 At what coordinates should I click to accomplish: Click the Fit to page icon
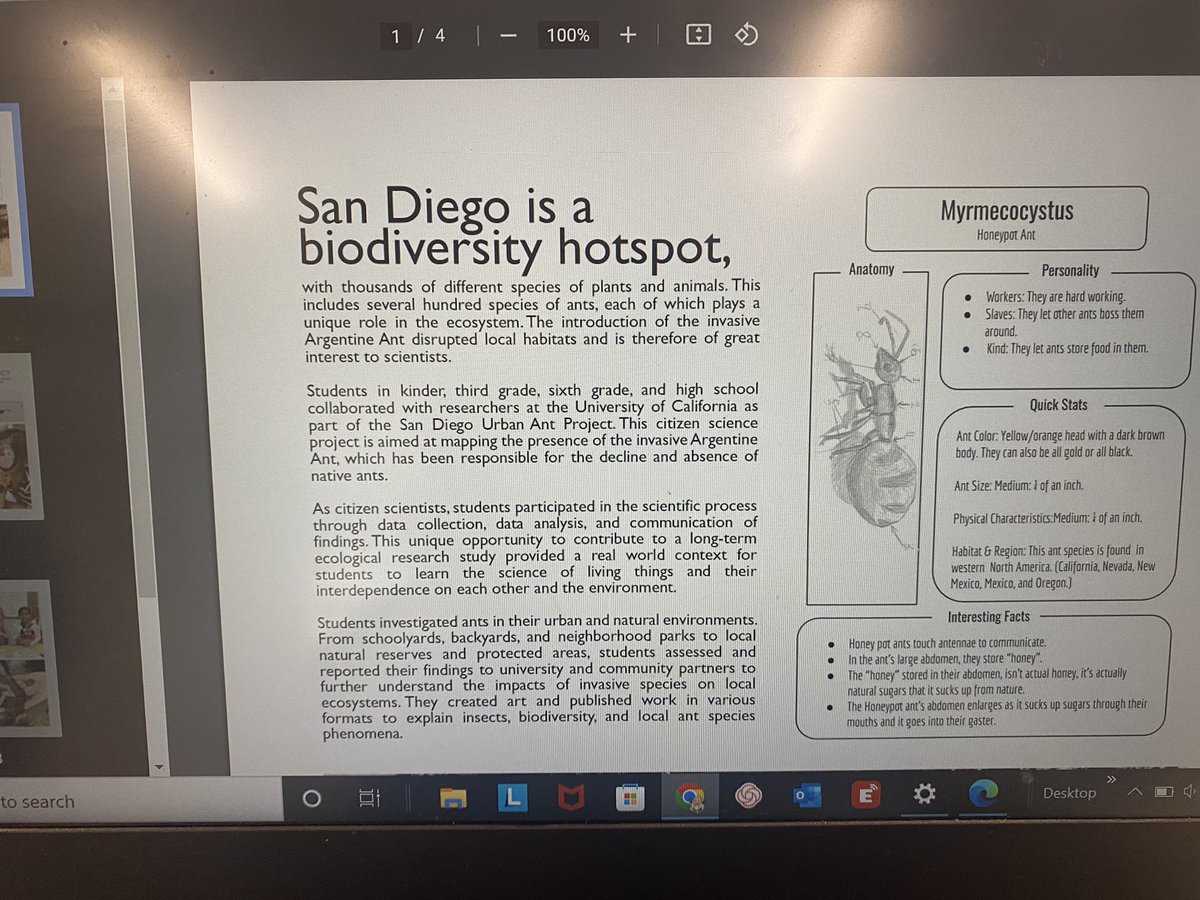[x=698, y=35]
